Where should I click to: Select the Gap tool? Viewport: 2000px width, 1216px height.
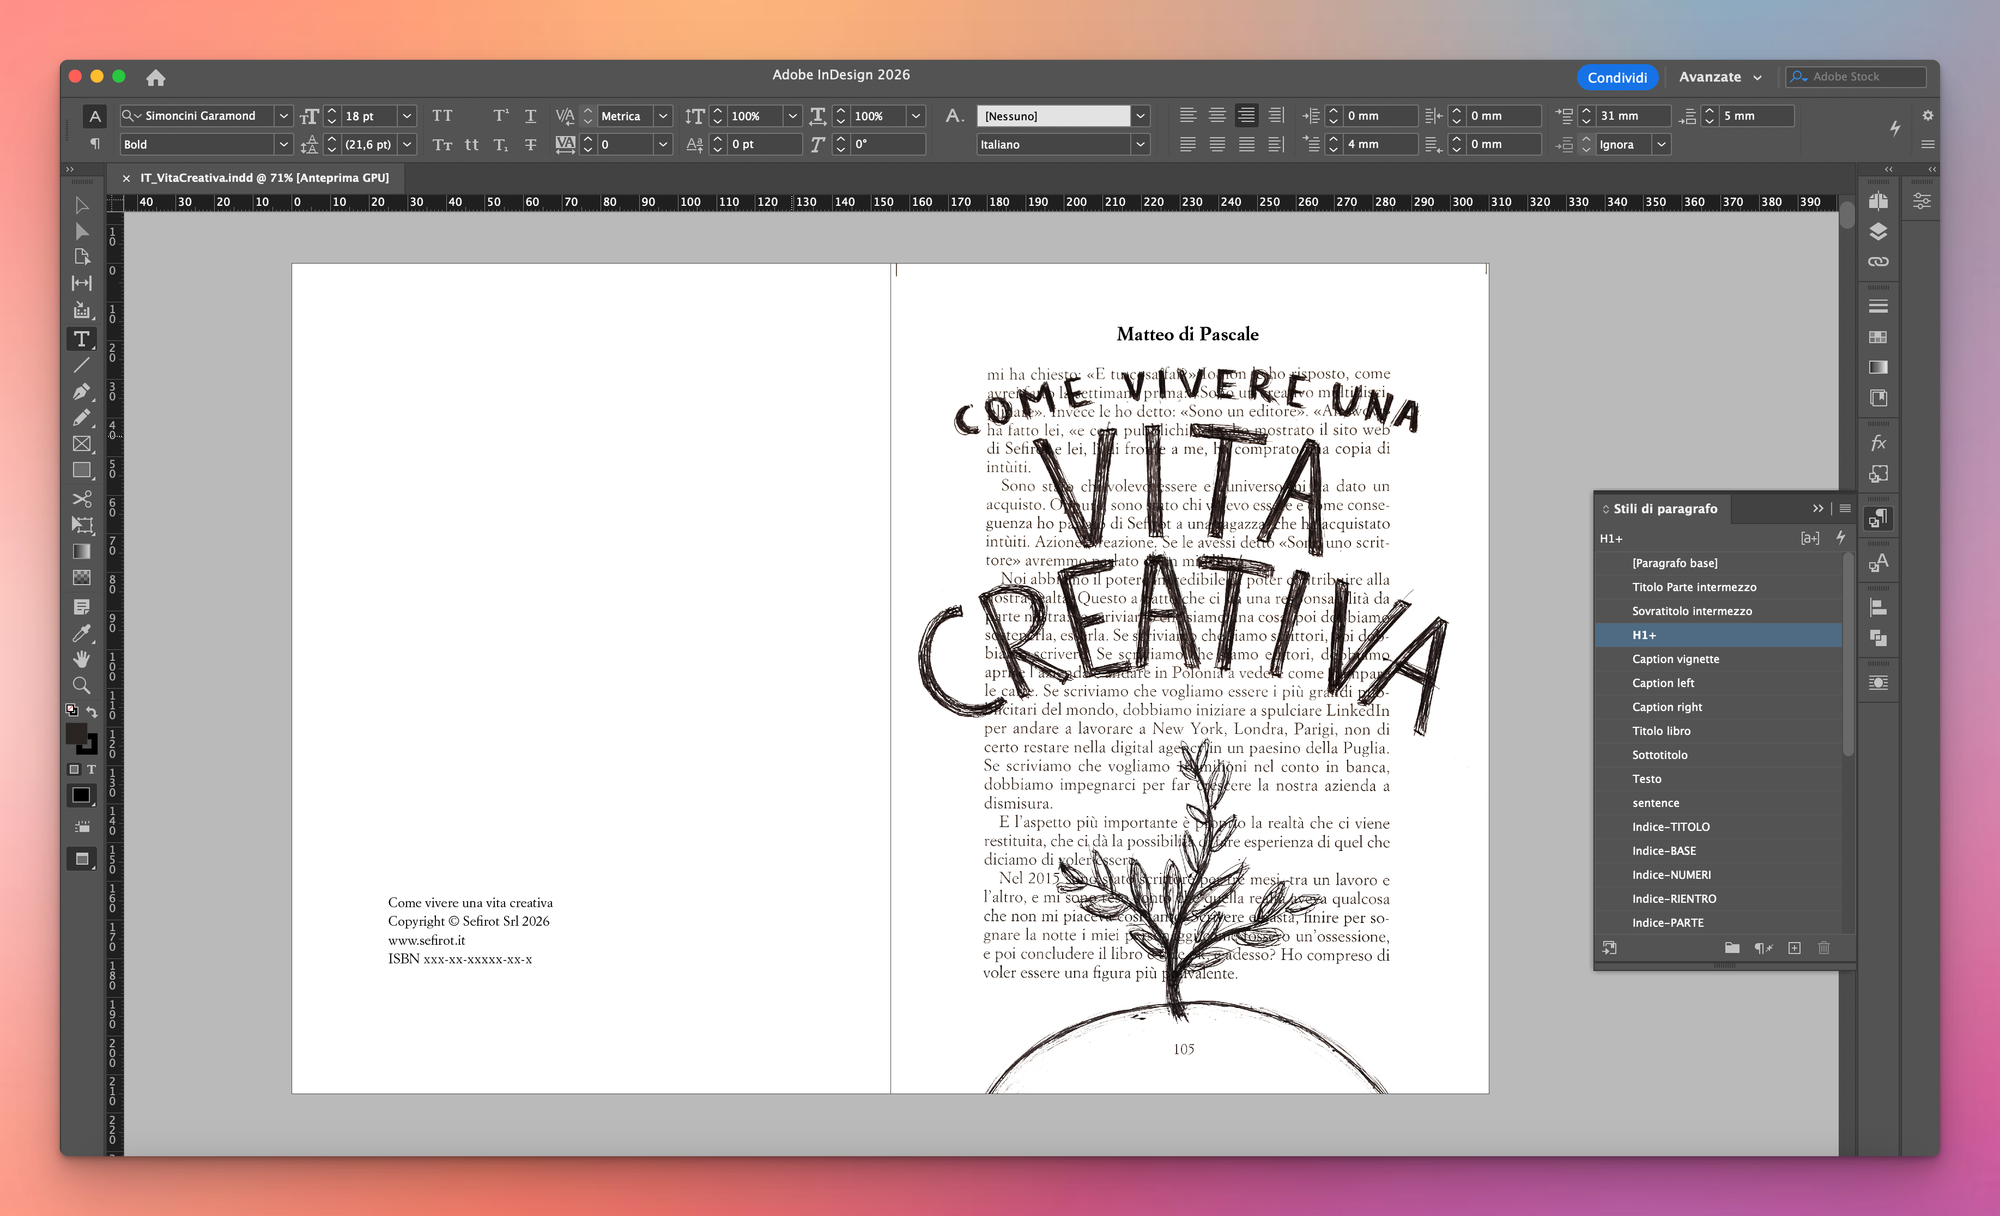(x=82, y=283)
